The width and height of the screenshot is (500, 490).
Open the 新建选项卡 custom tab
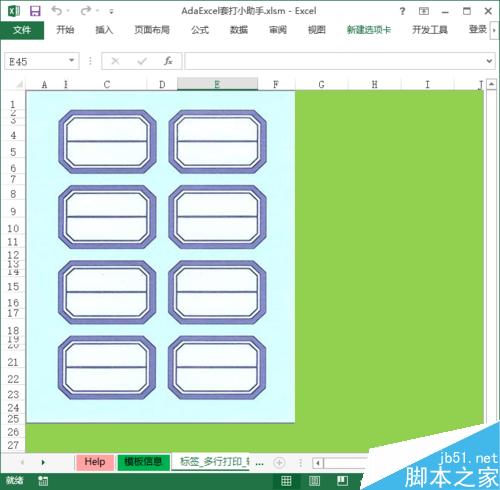(x=369, y=30)
